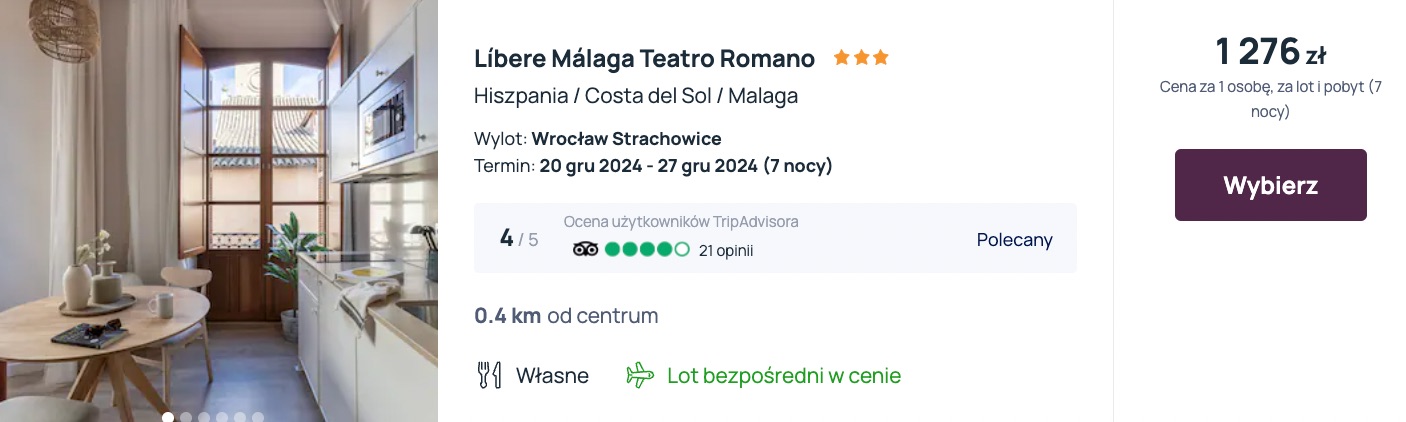Click the fork and knife meal icon

489,376
